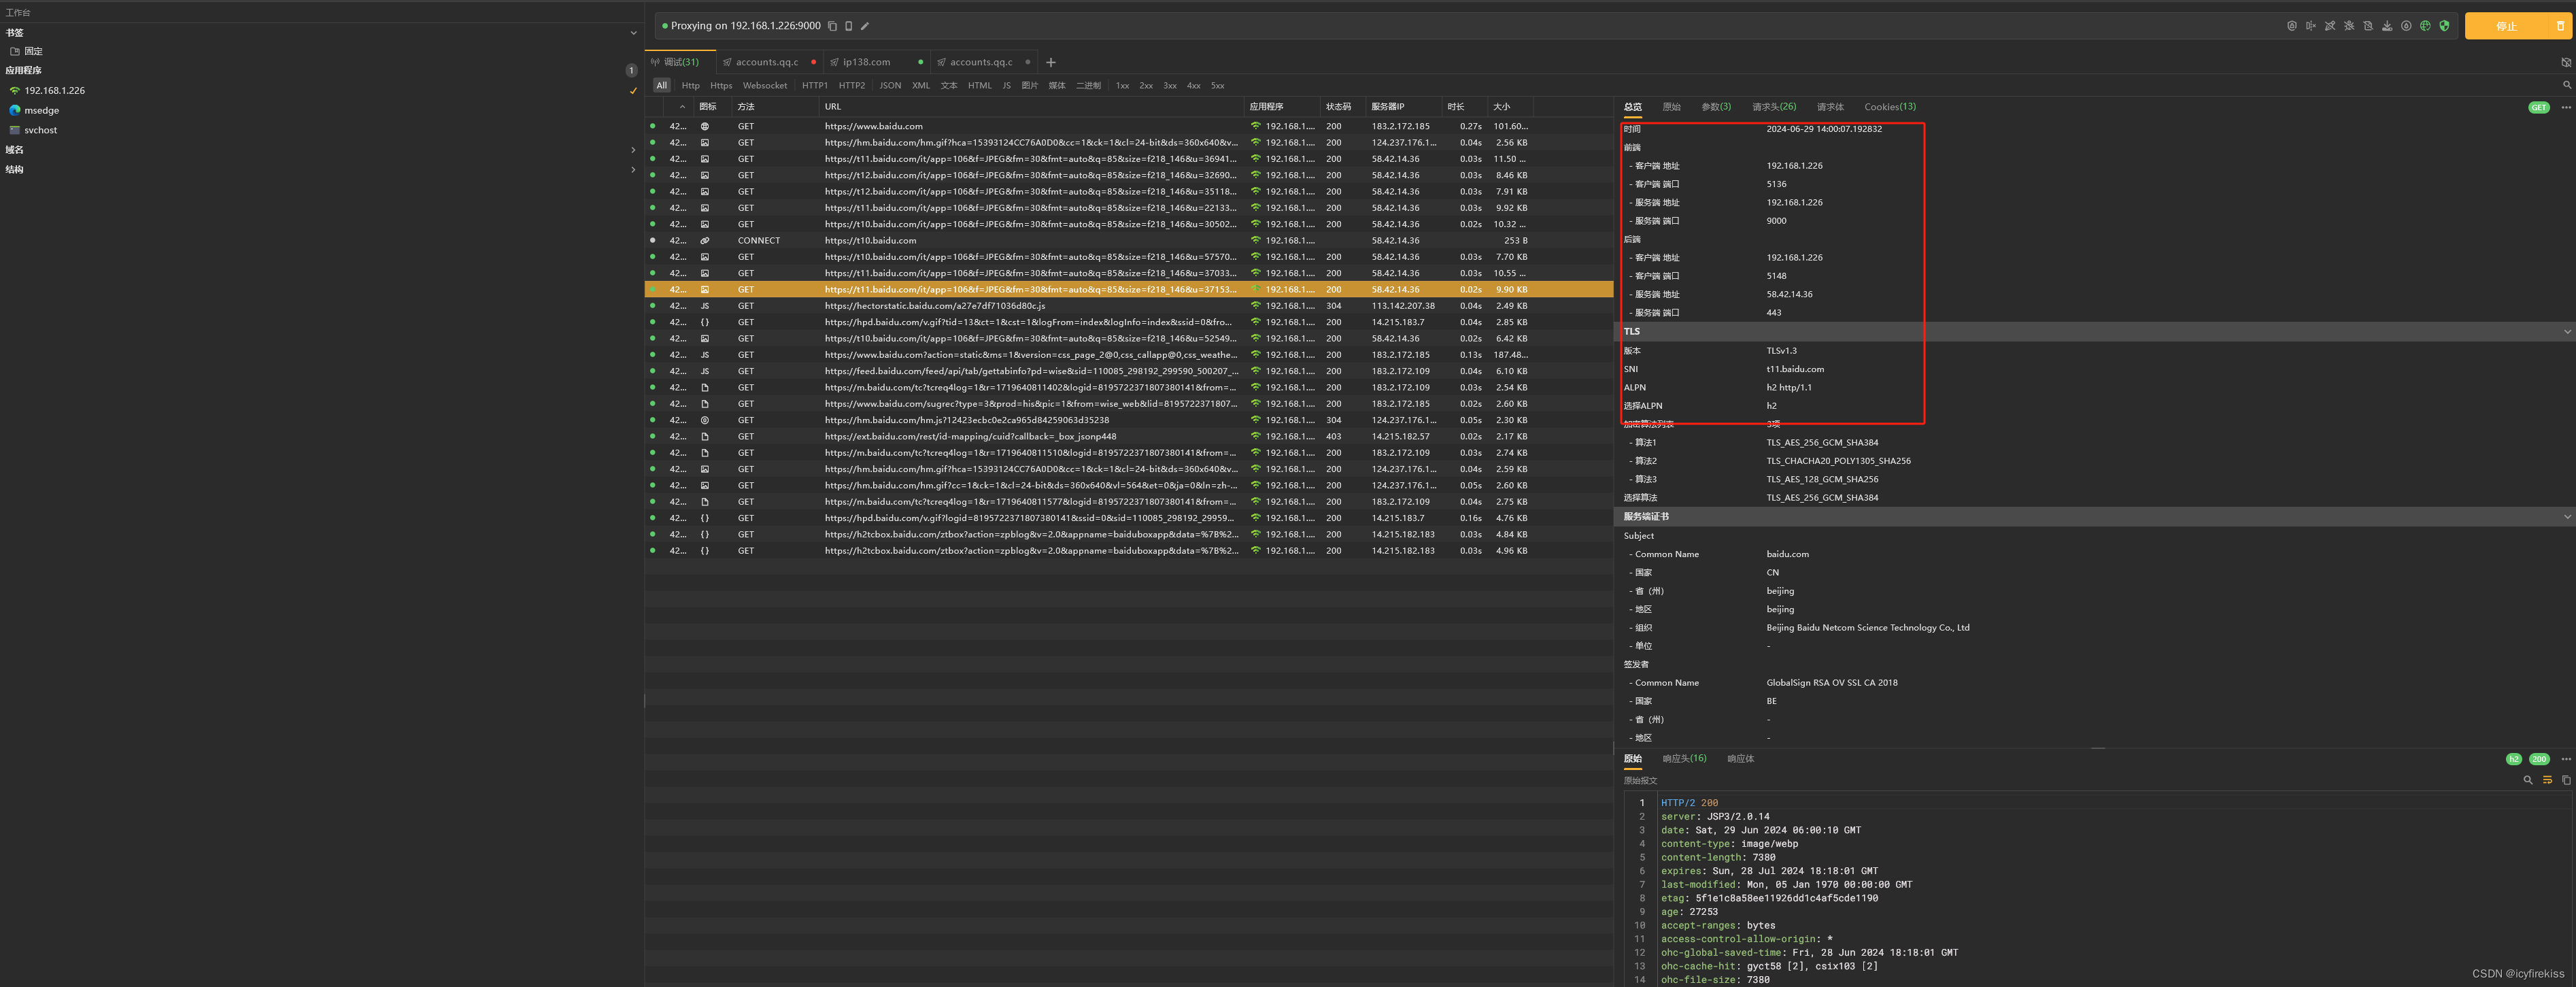Switch to the ip138.com tab
Screen dimensions: 2576x987
pos(866,62)
